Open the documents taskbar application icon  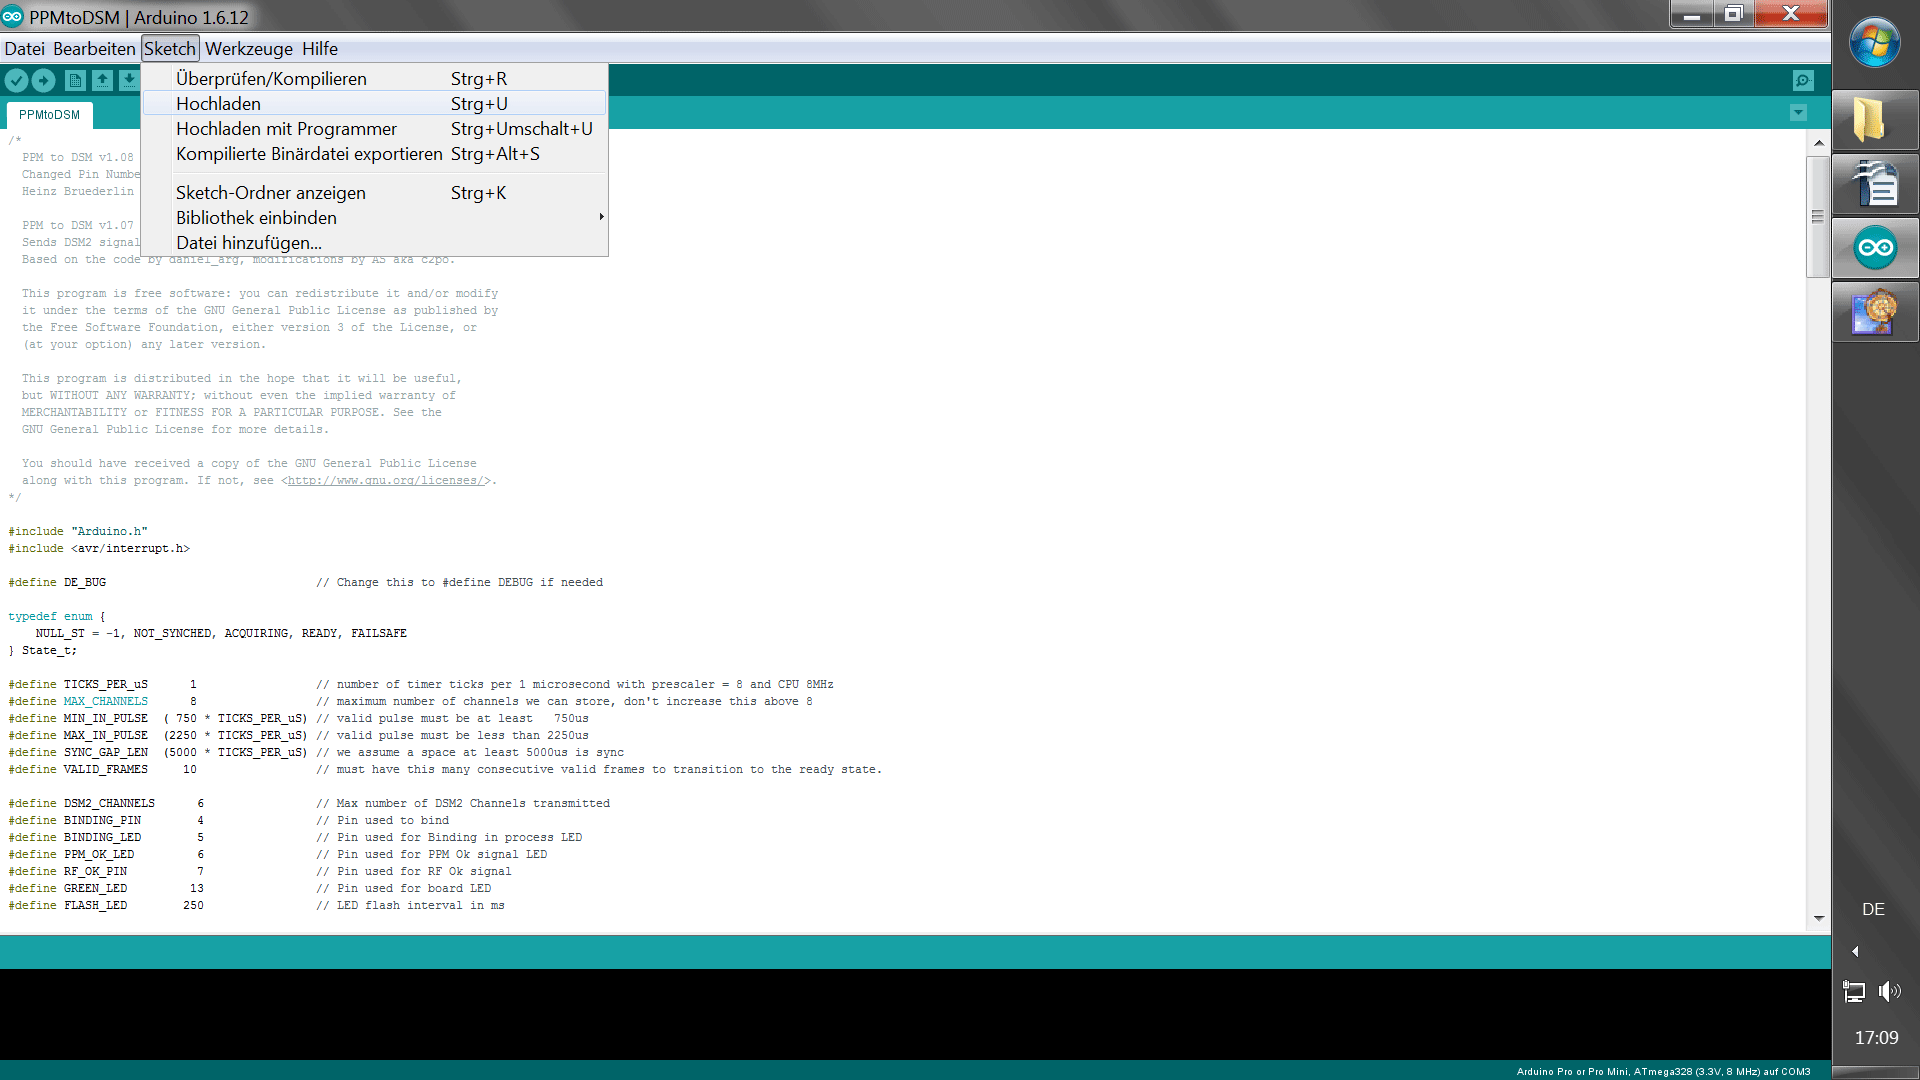click(1875, 184)
